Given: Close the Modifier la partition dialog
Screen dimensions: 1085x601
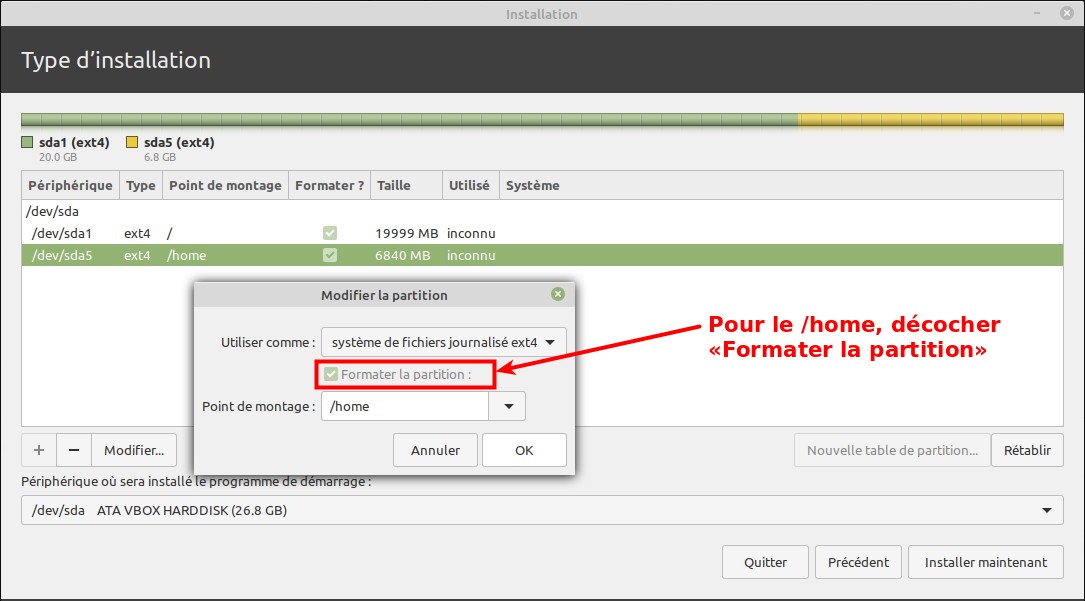Looking at the screenshot, I should click(558, 294).
